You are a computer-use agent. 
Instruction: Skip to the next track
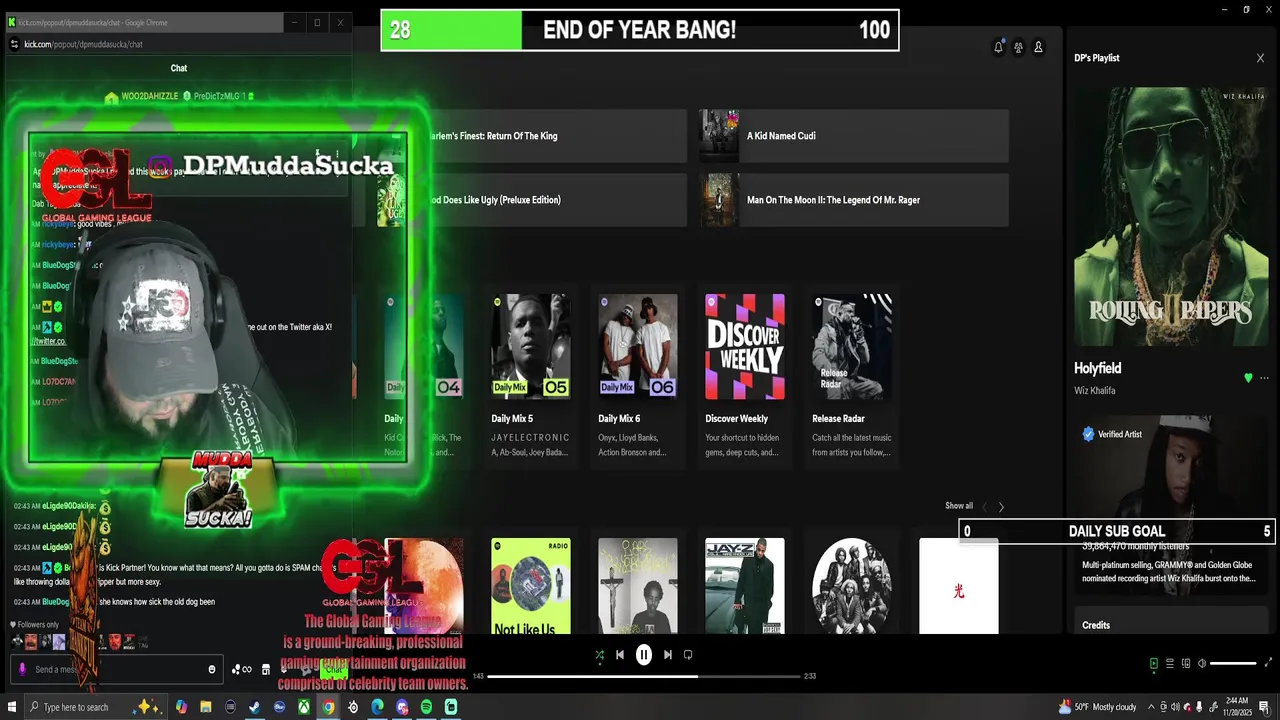point(668,655)
